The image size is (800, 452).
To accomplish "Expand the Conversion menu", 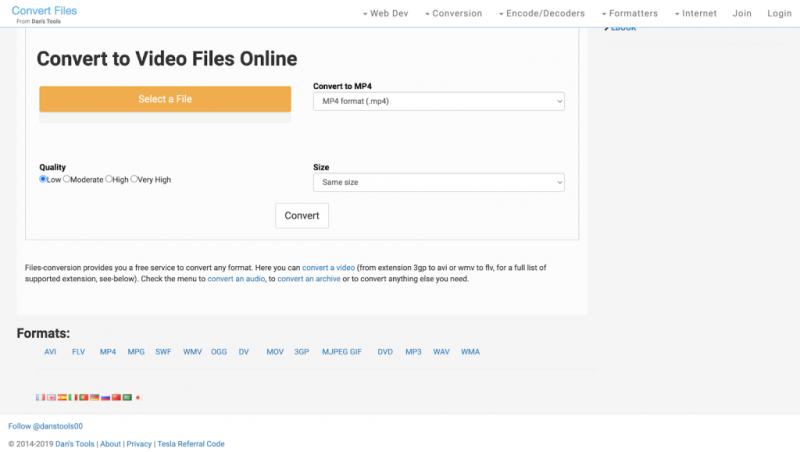I will (454, 13).
